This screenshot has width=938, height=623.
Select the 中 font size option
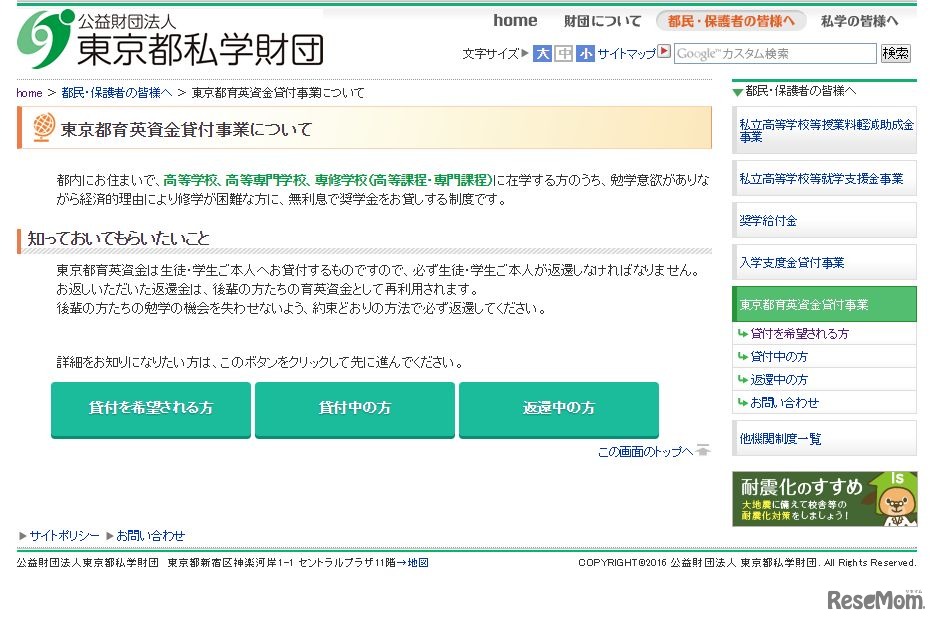click(x=562, y=53)
